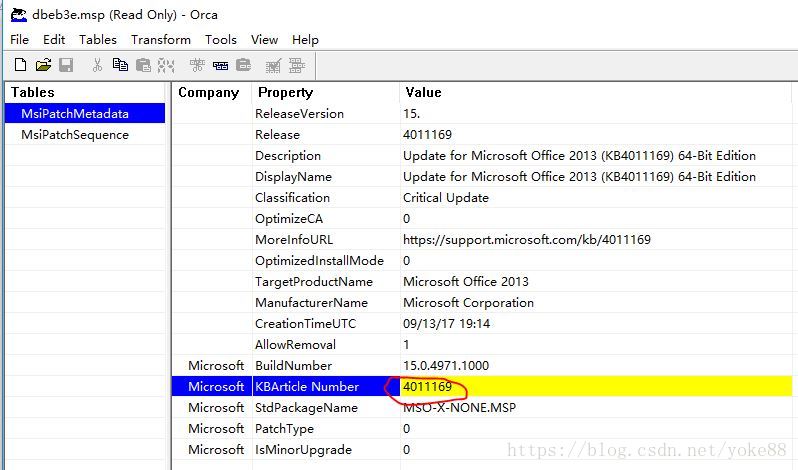Click the 1 value in AllowRemoval row
Screen dimensions: 798x470
[406, 344]
